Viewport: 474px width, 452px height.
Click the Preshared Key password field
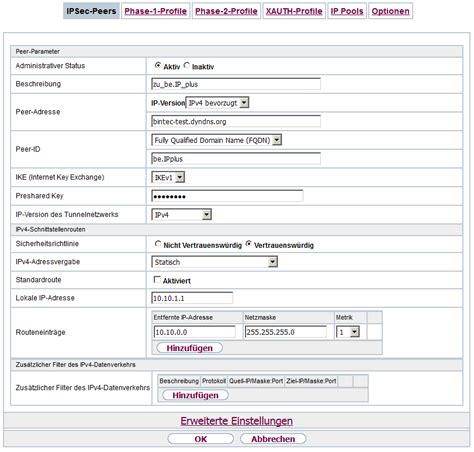[227, 196]
